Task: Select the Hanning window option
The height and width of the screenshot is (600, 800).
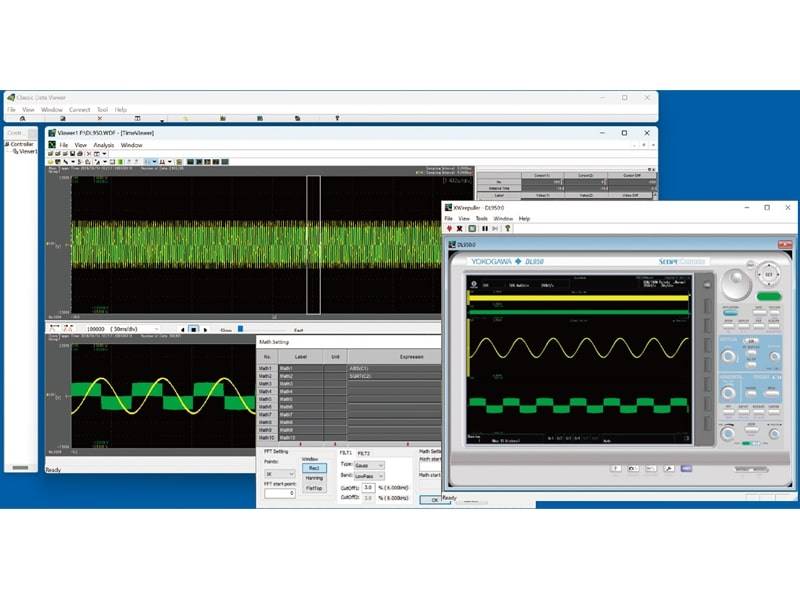Action: click(314, 478)
